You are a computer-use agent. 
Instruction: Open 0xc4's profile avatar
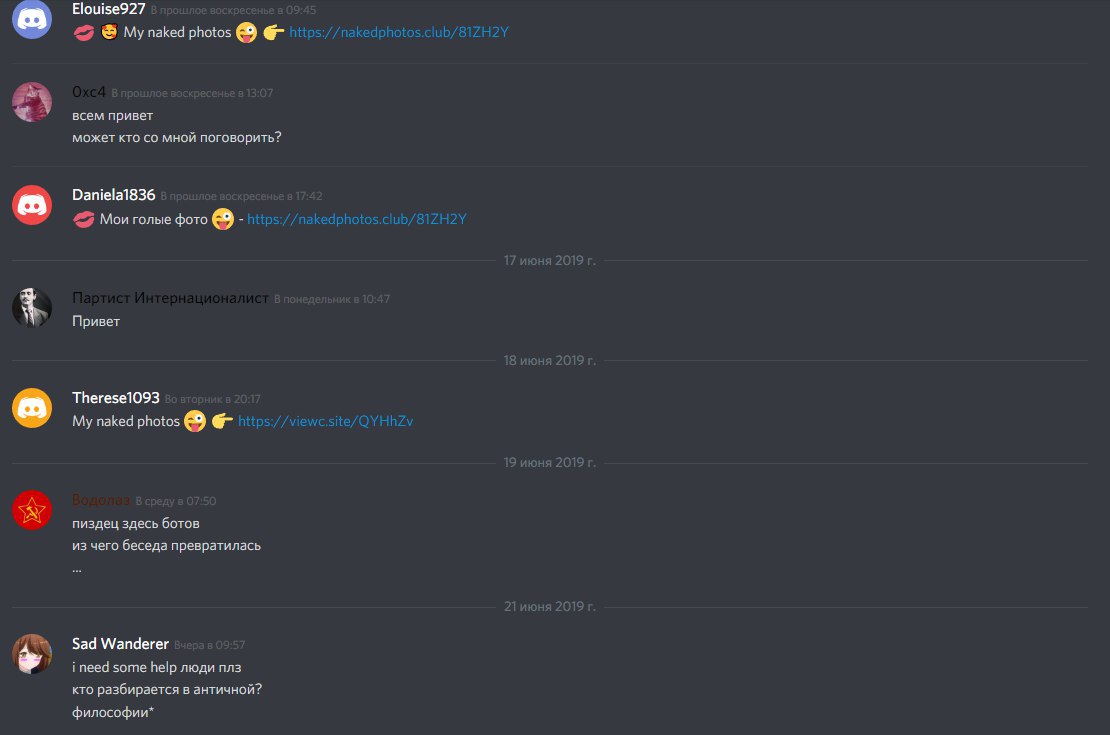(x=32, y=102)
